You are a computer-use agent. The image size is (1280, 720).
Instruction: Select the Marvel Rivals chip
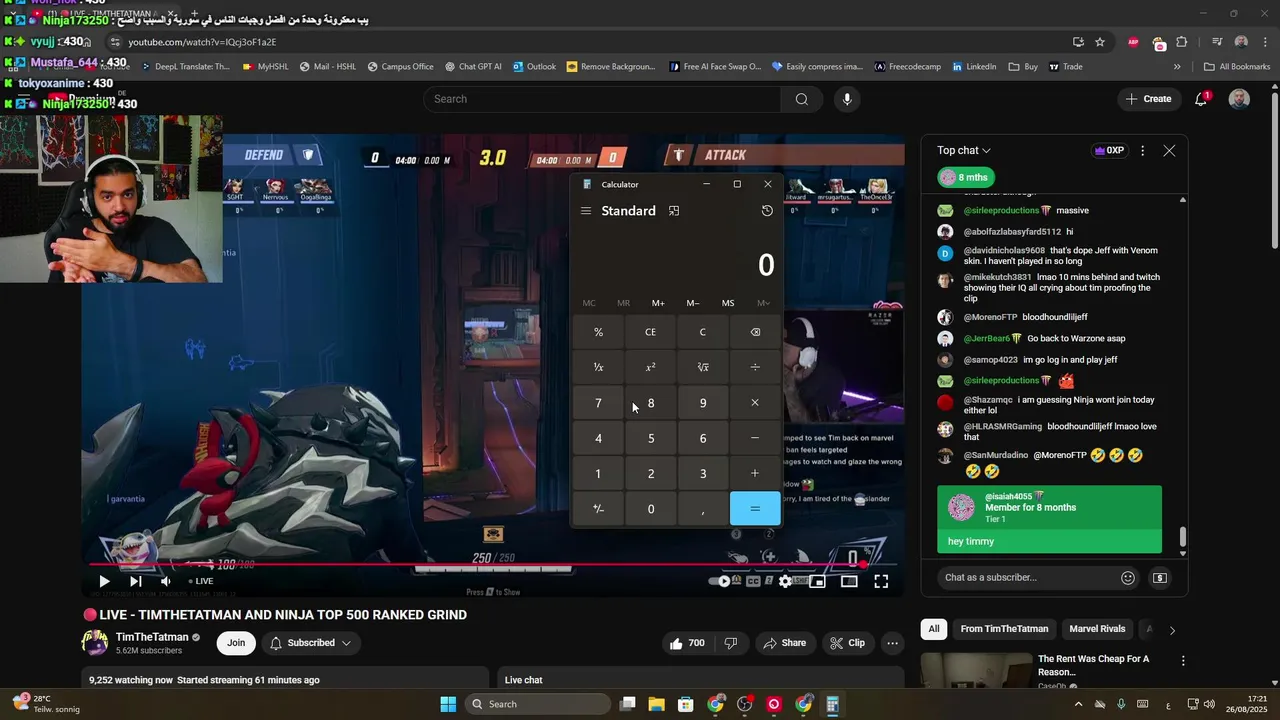click(x=1097, y=629)
